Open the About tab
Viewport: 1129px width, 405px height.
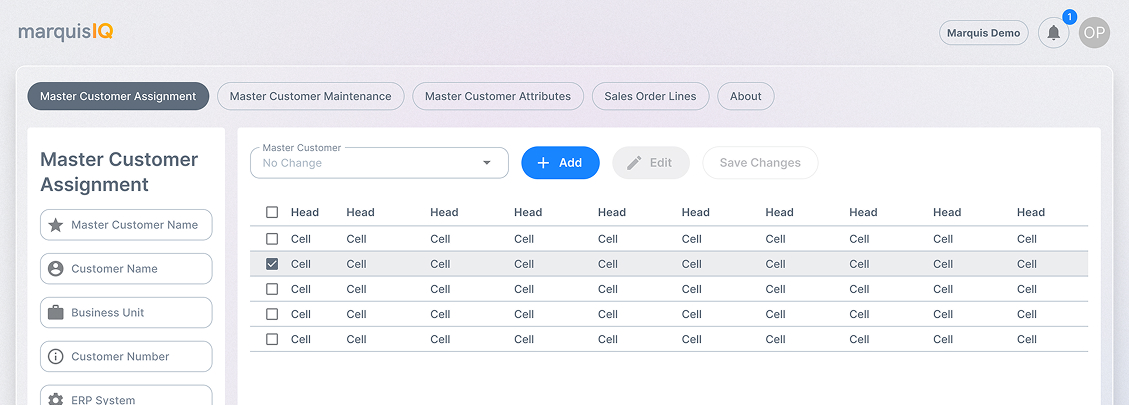[x=745, y=96]
